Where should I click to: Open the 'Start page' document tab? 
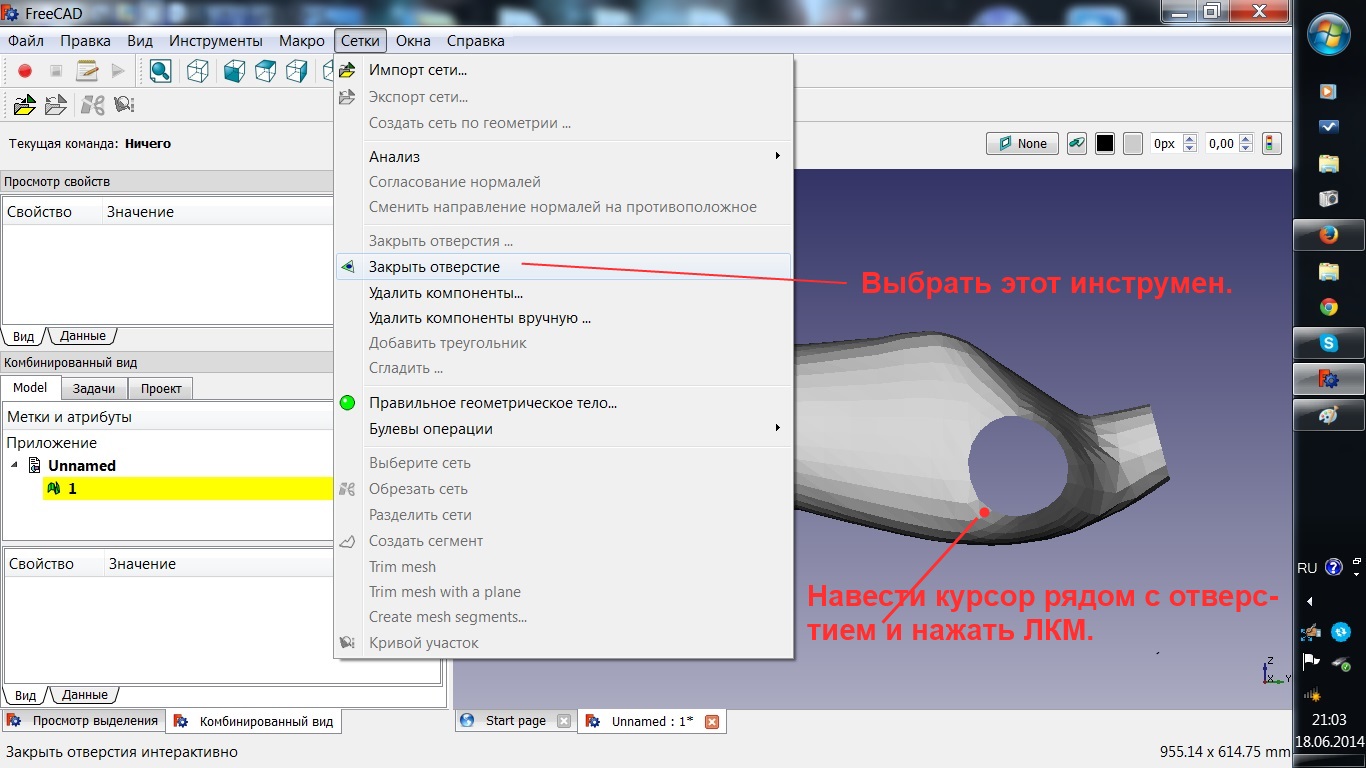pyautogui.click(x=515, y=721)
